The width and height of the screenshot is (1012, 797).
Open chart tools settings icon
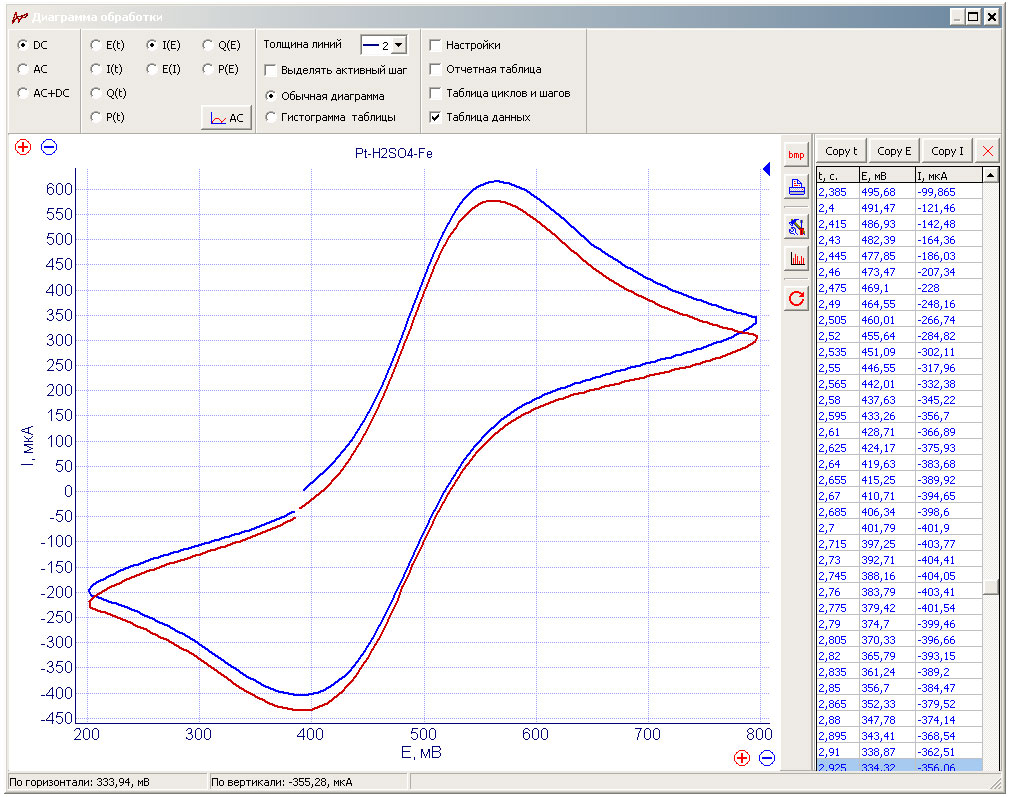pos(796,227)
